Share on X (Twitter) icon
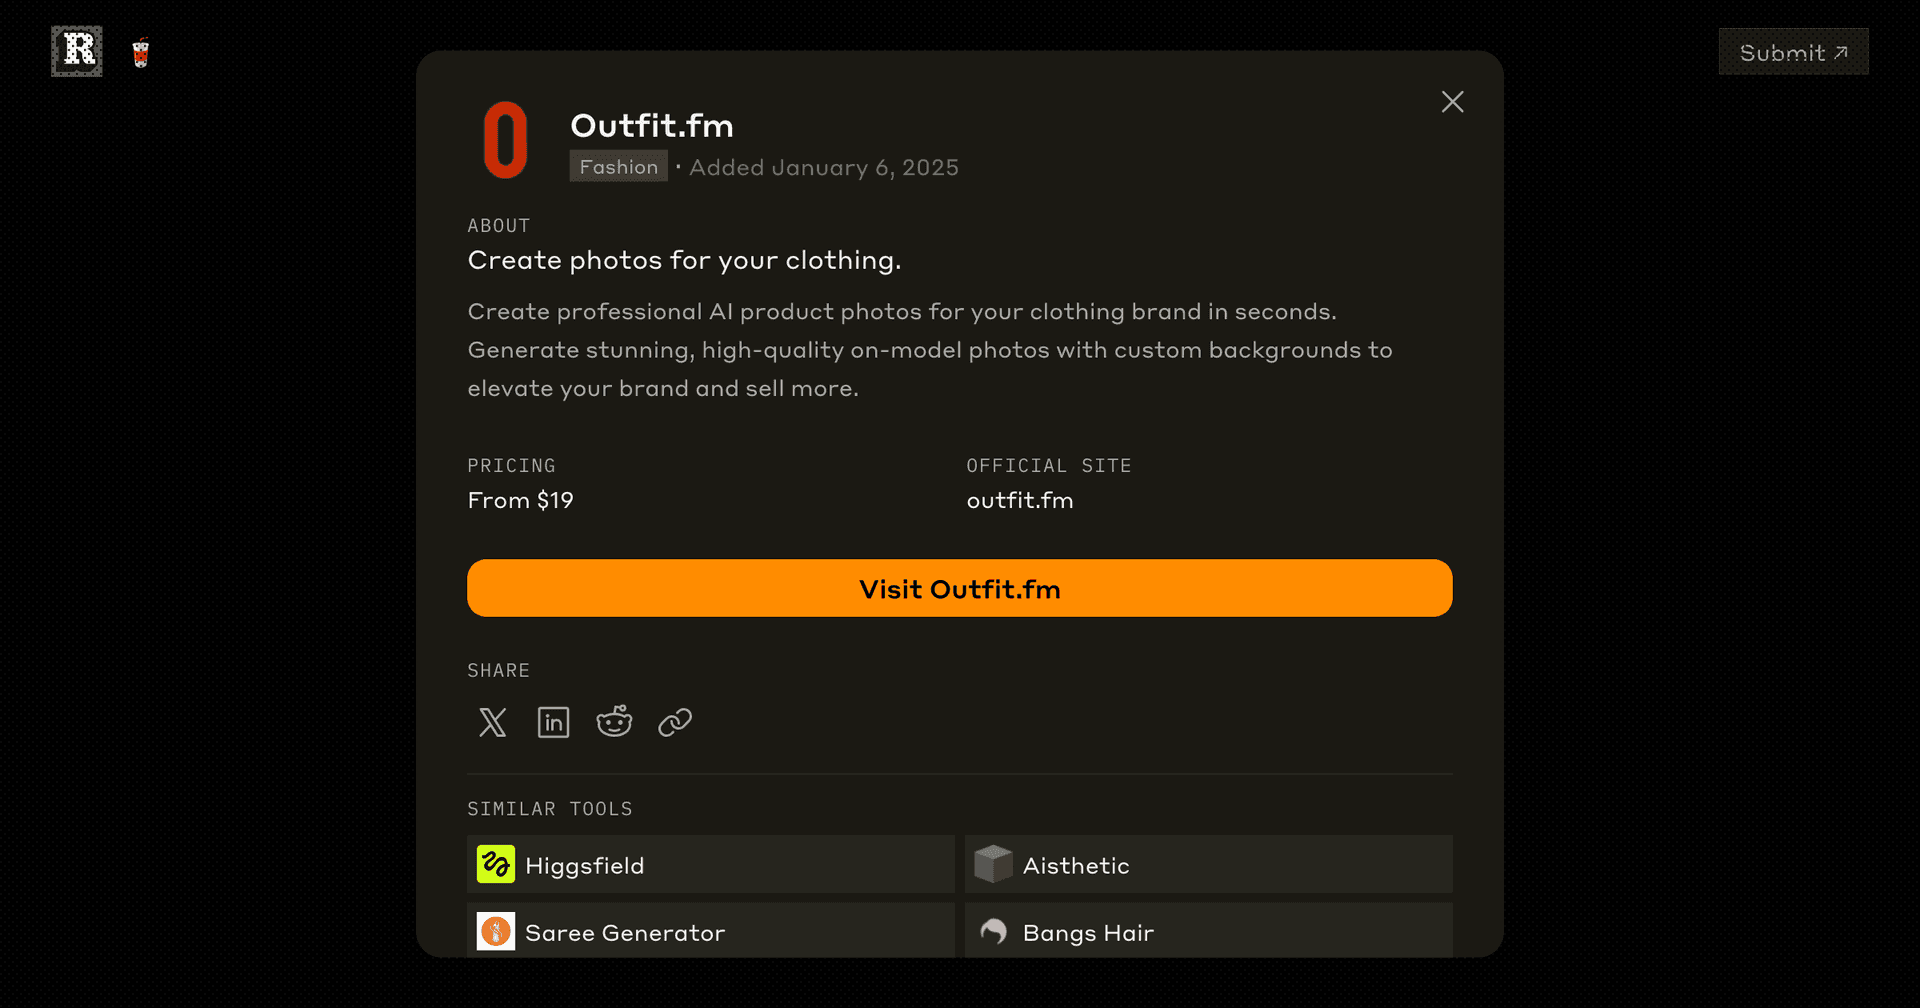 (492, 722)
